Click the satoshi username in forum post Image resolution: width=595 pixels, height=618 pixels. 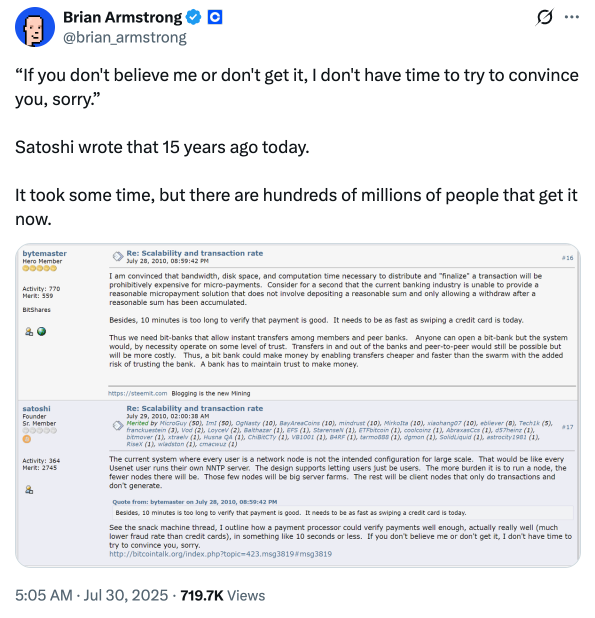[36, 409]
